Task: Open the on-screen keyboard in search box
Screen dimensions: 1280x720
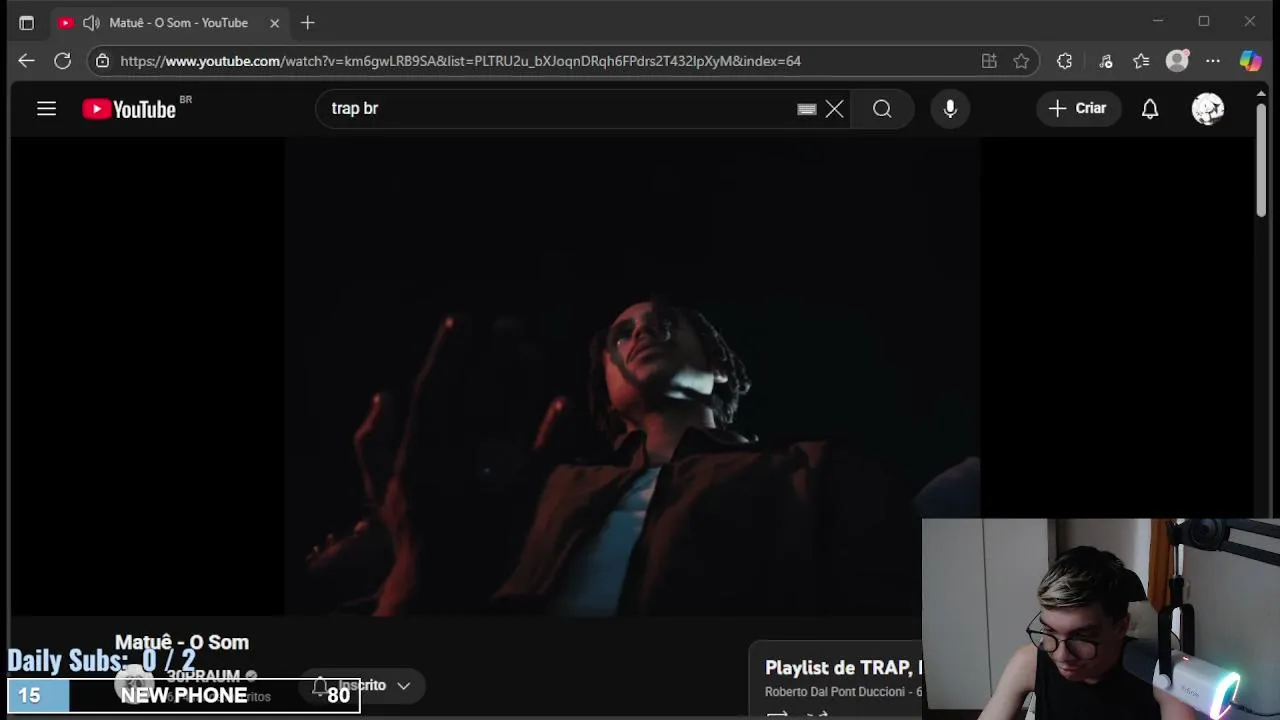Action: click(x=807, y=109)
